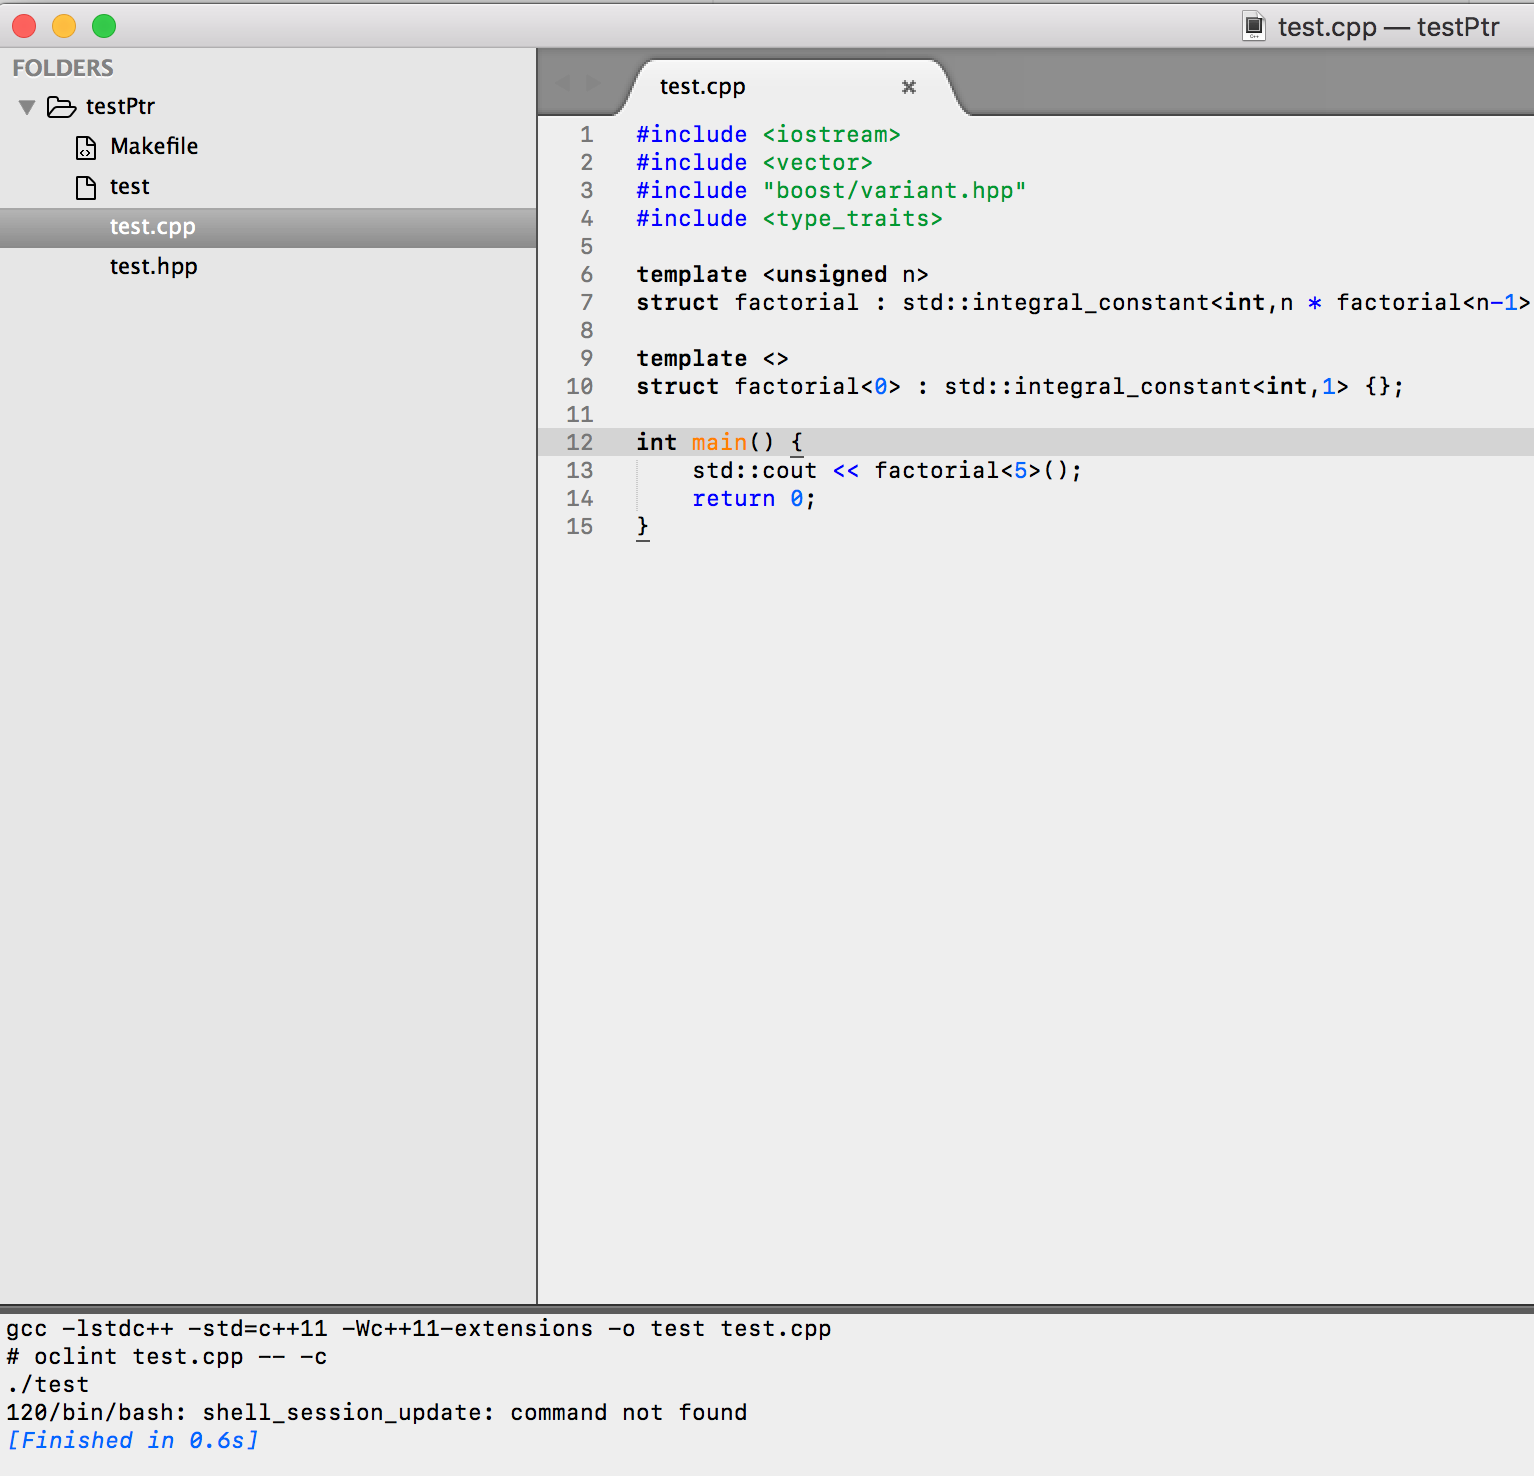This screenshot has height=1476, width=1534.
Task: Switch to the test.cpp editor tab
Action: [x=702, y=87]
